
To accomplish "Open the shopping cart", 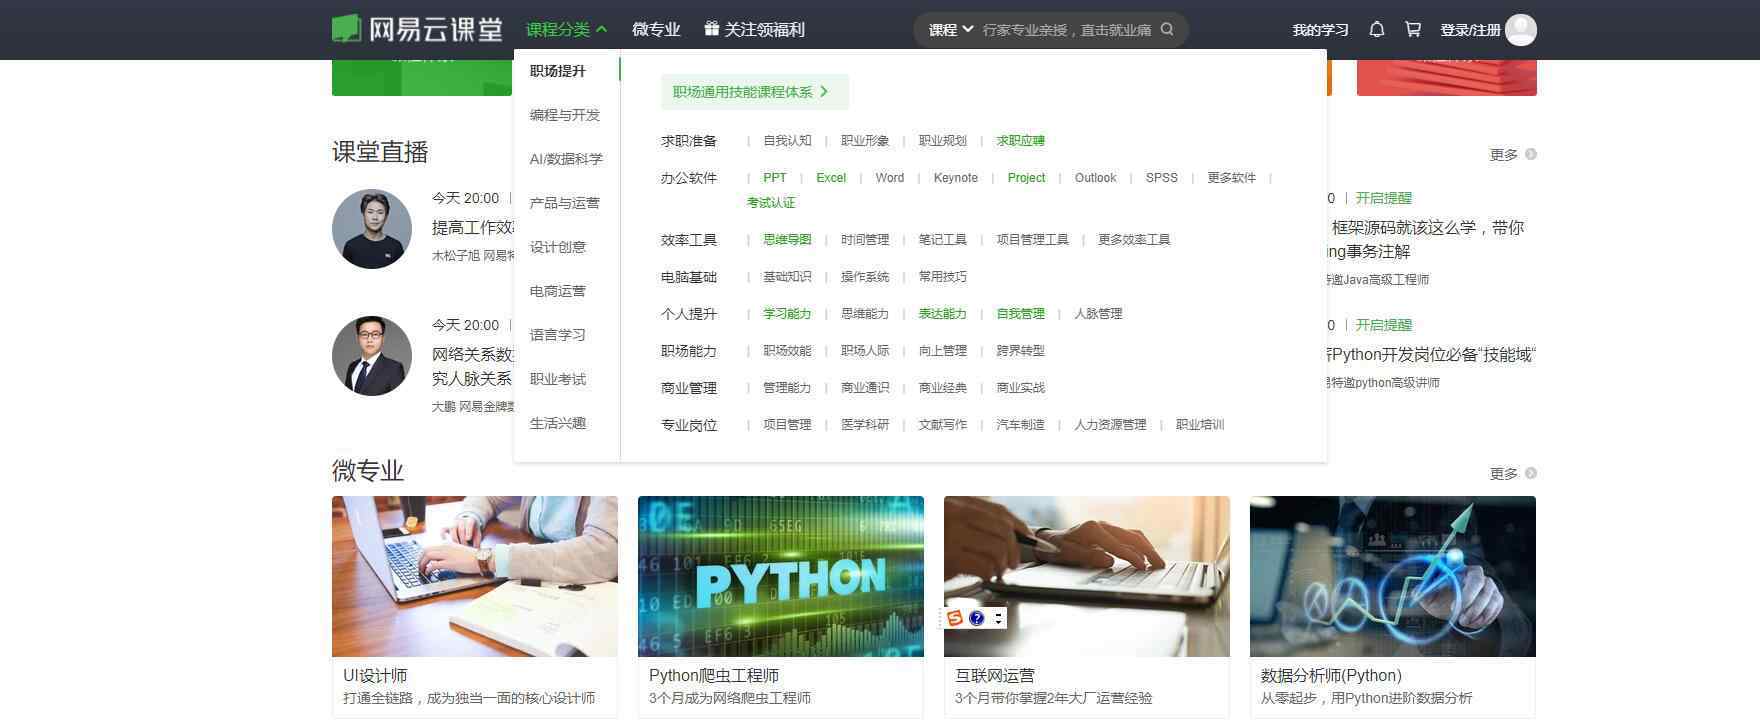I will 1413,30.
